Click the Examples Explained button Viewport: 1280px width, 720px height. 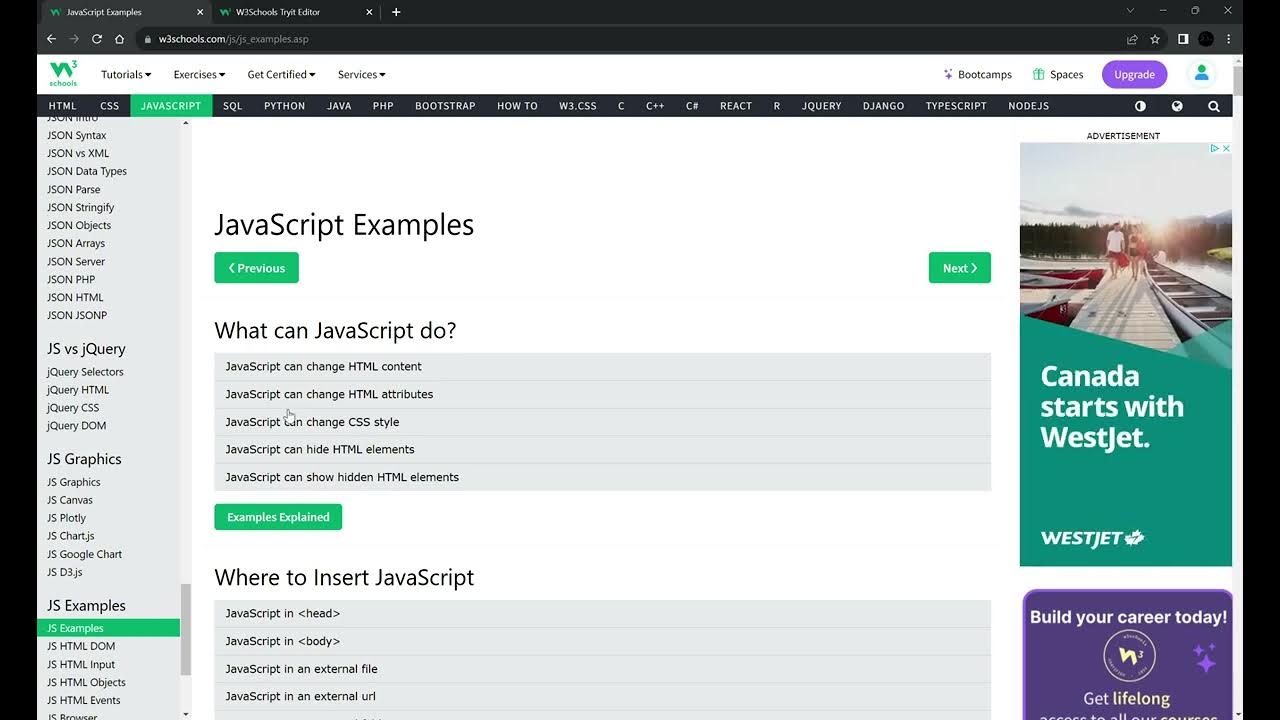pos(278,517)
